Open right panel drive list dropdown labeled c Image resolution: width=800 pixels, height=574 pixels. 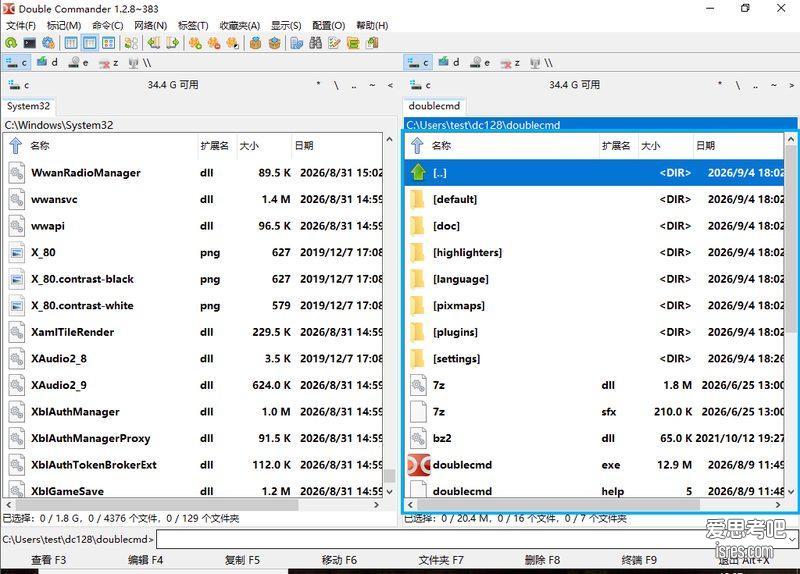point(420,85)
